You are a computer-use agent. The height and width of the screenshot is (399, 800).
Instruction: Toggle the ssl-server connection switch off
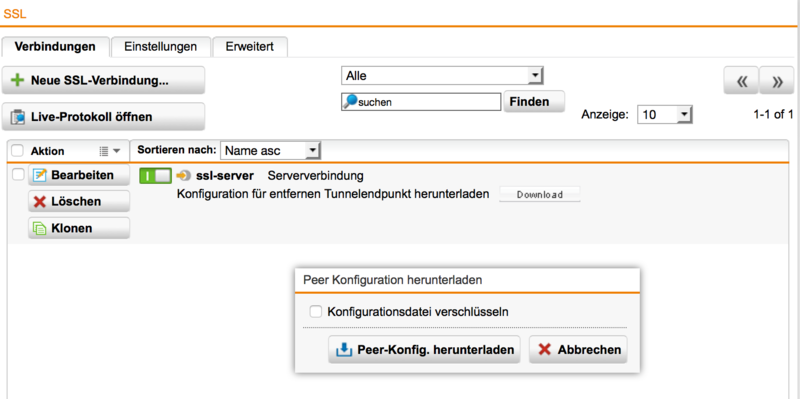pos(155,176)
